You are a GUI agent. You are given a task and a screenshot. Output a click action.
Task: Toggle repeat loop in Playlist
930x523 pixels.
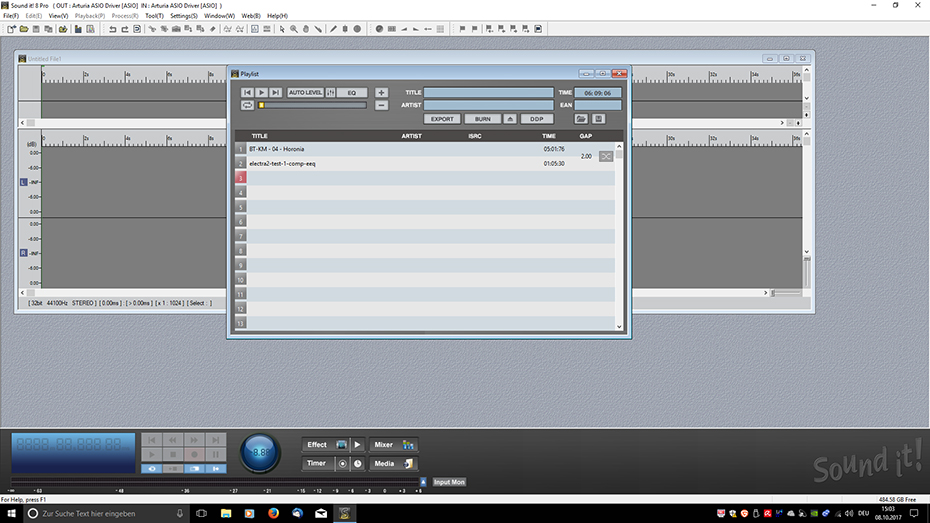(247, 105)
